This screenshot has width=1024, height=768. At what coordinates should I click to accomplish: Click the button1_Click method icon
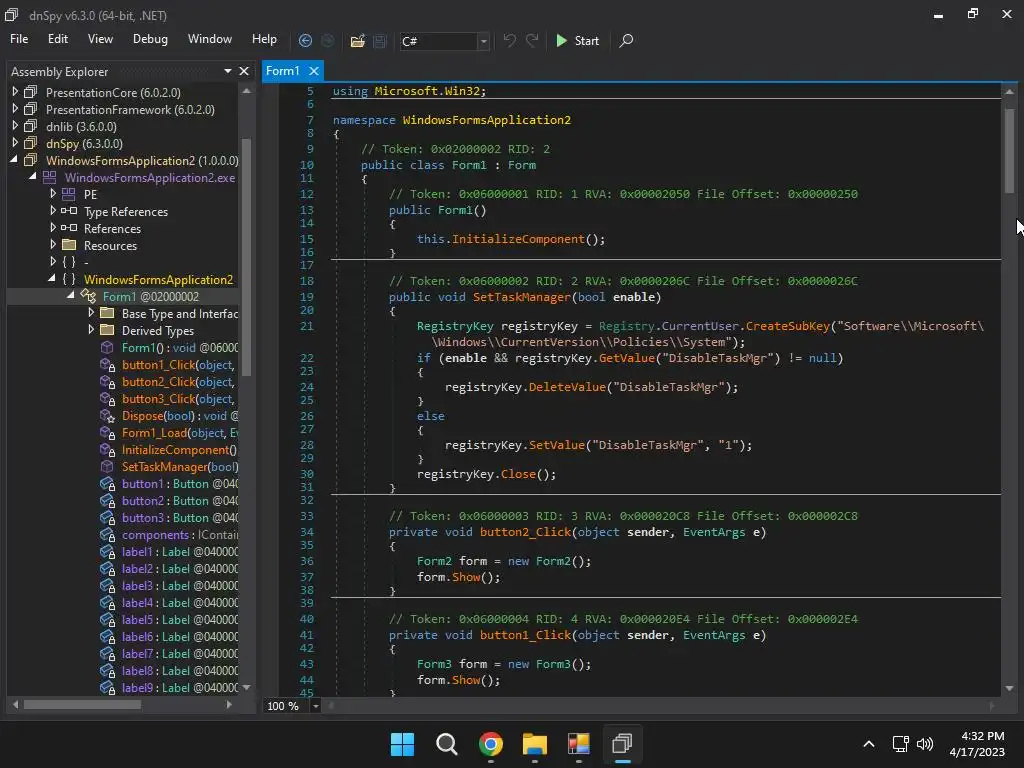[107, 364]
